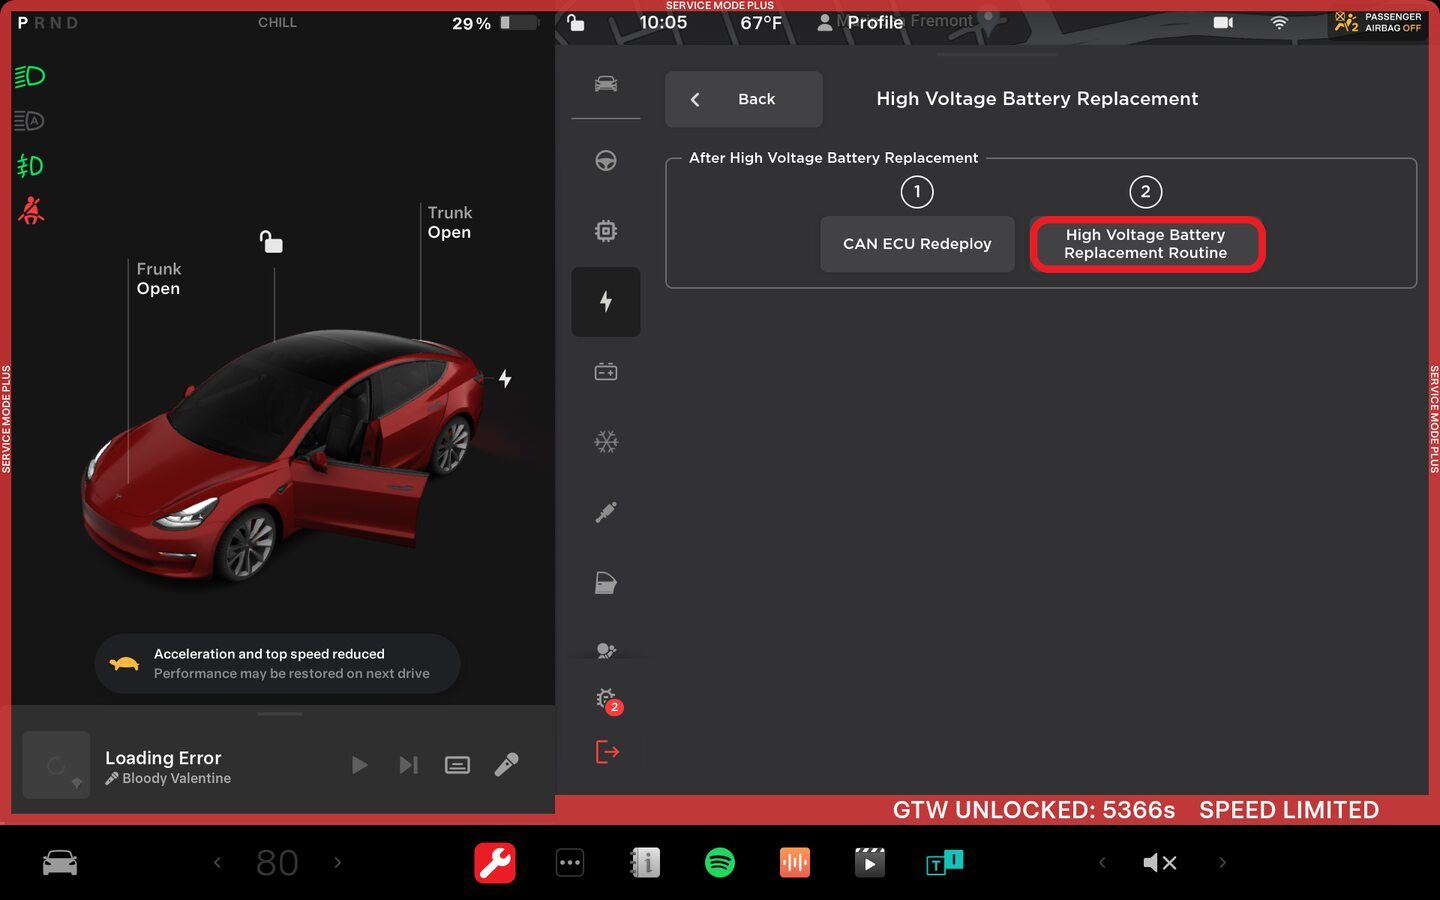Decrease temperature with left chevron near 80
The image size is (1440, 900).
(x=217, y=862)
